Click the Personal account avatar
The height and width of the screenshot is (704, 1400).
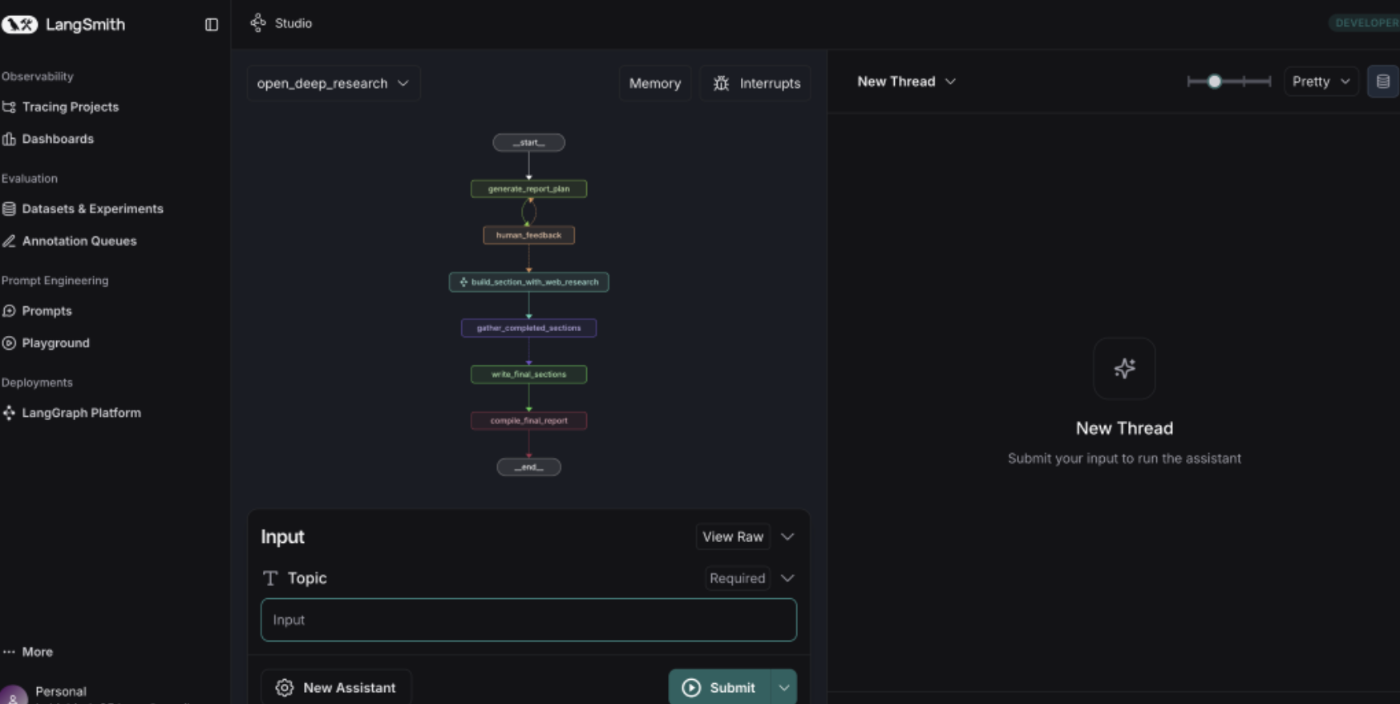[13, 696]
